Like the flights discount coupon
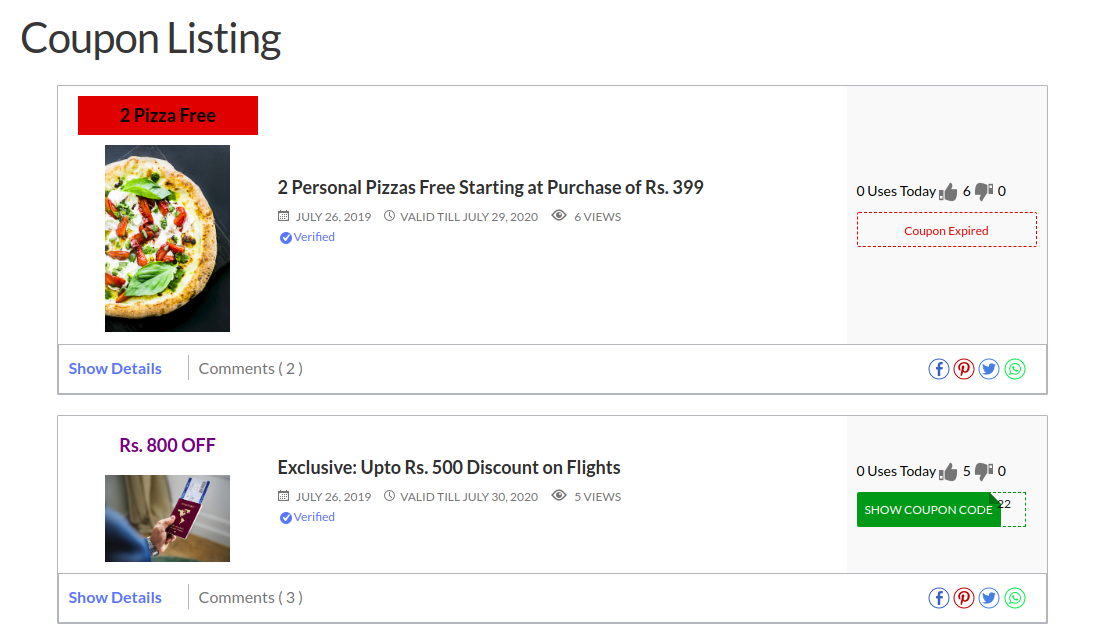 pyautogui.click(x=949, y=471)
